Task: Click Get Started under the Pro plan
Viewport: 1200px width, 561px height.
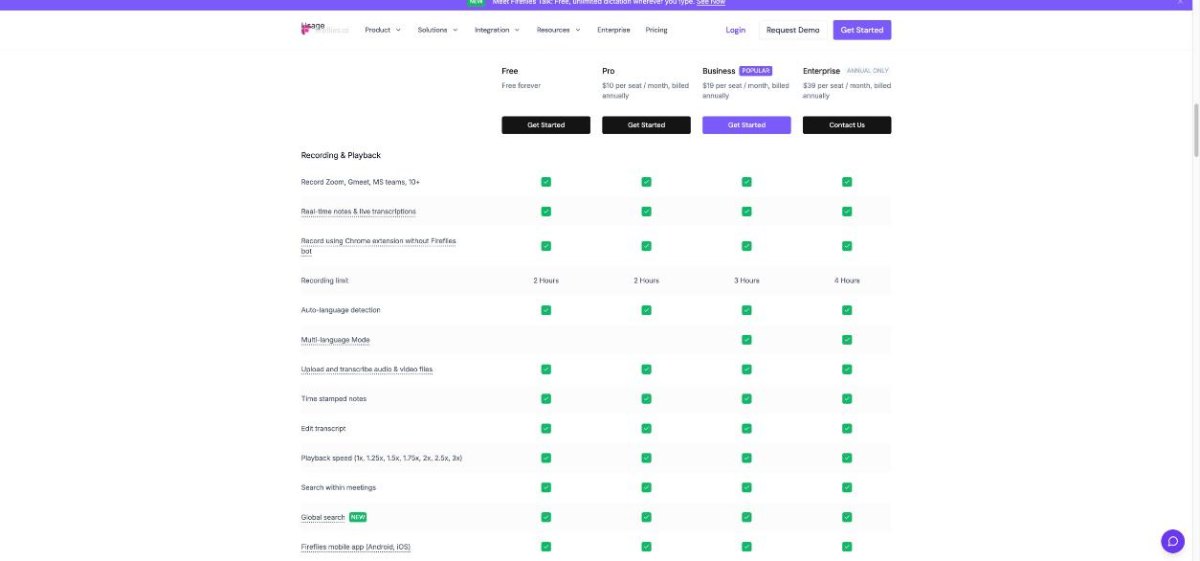Action: click(646, 125)
